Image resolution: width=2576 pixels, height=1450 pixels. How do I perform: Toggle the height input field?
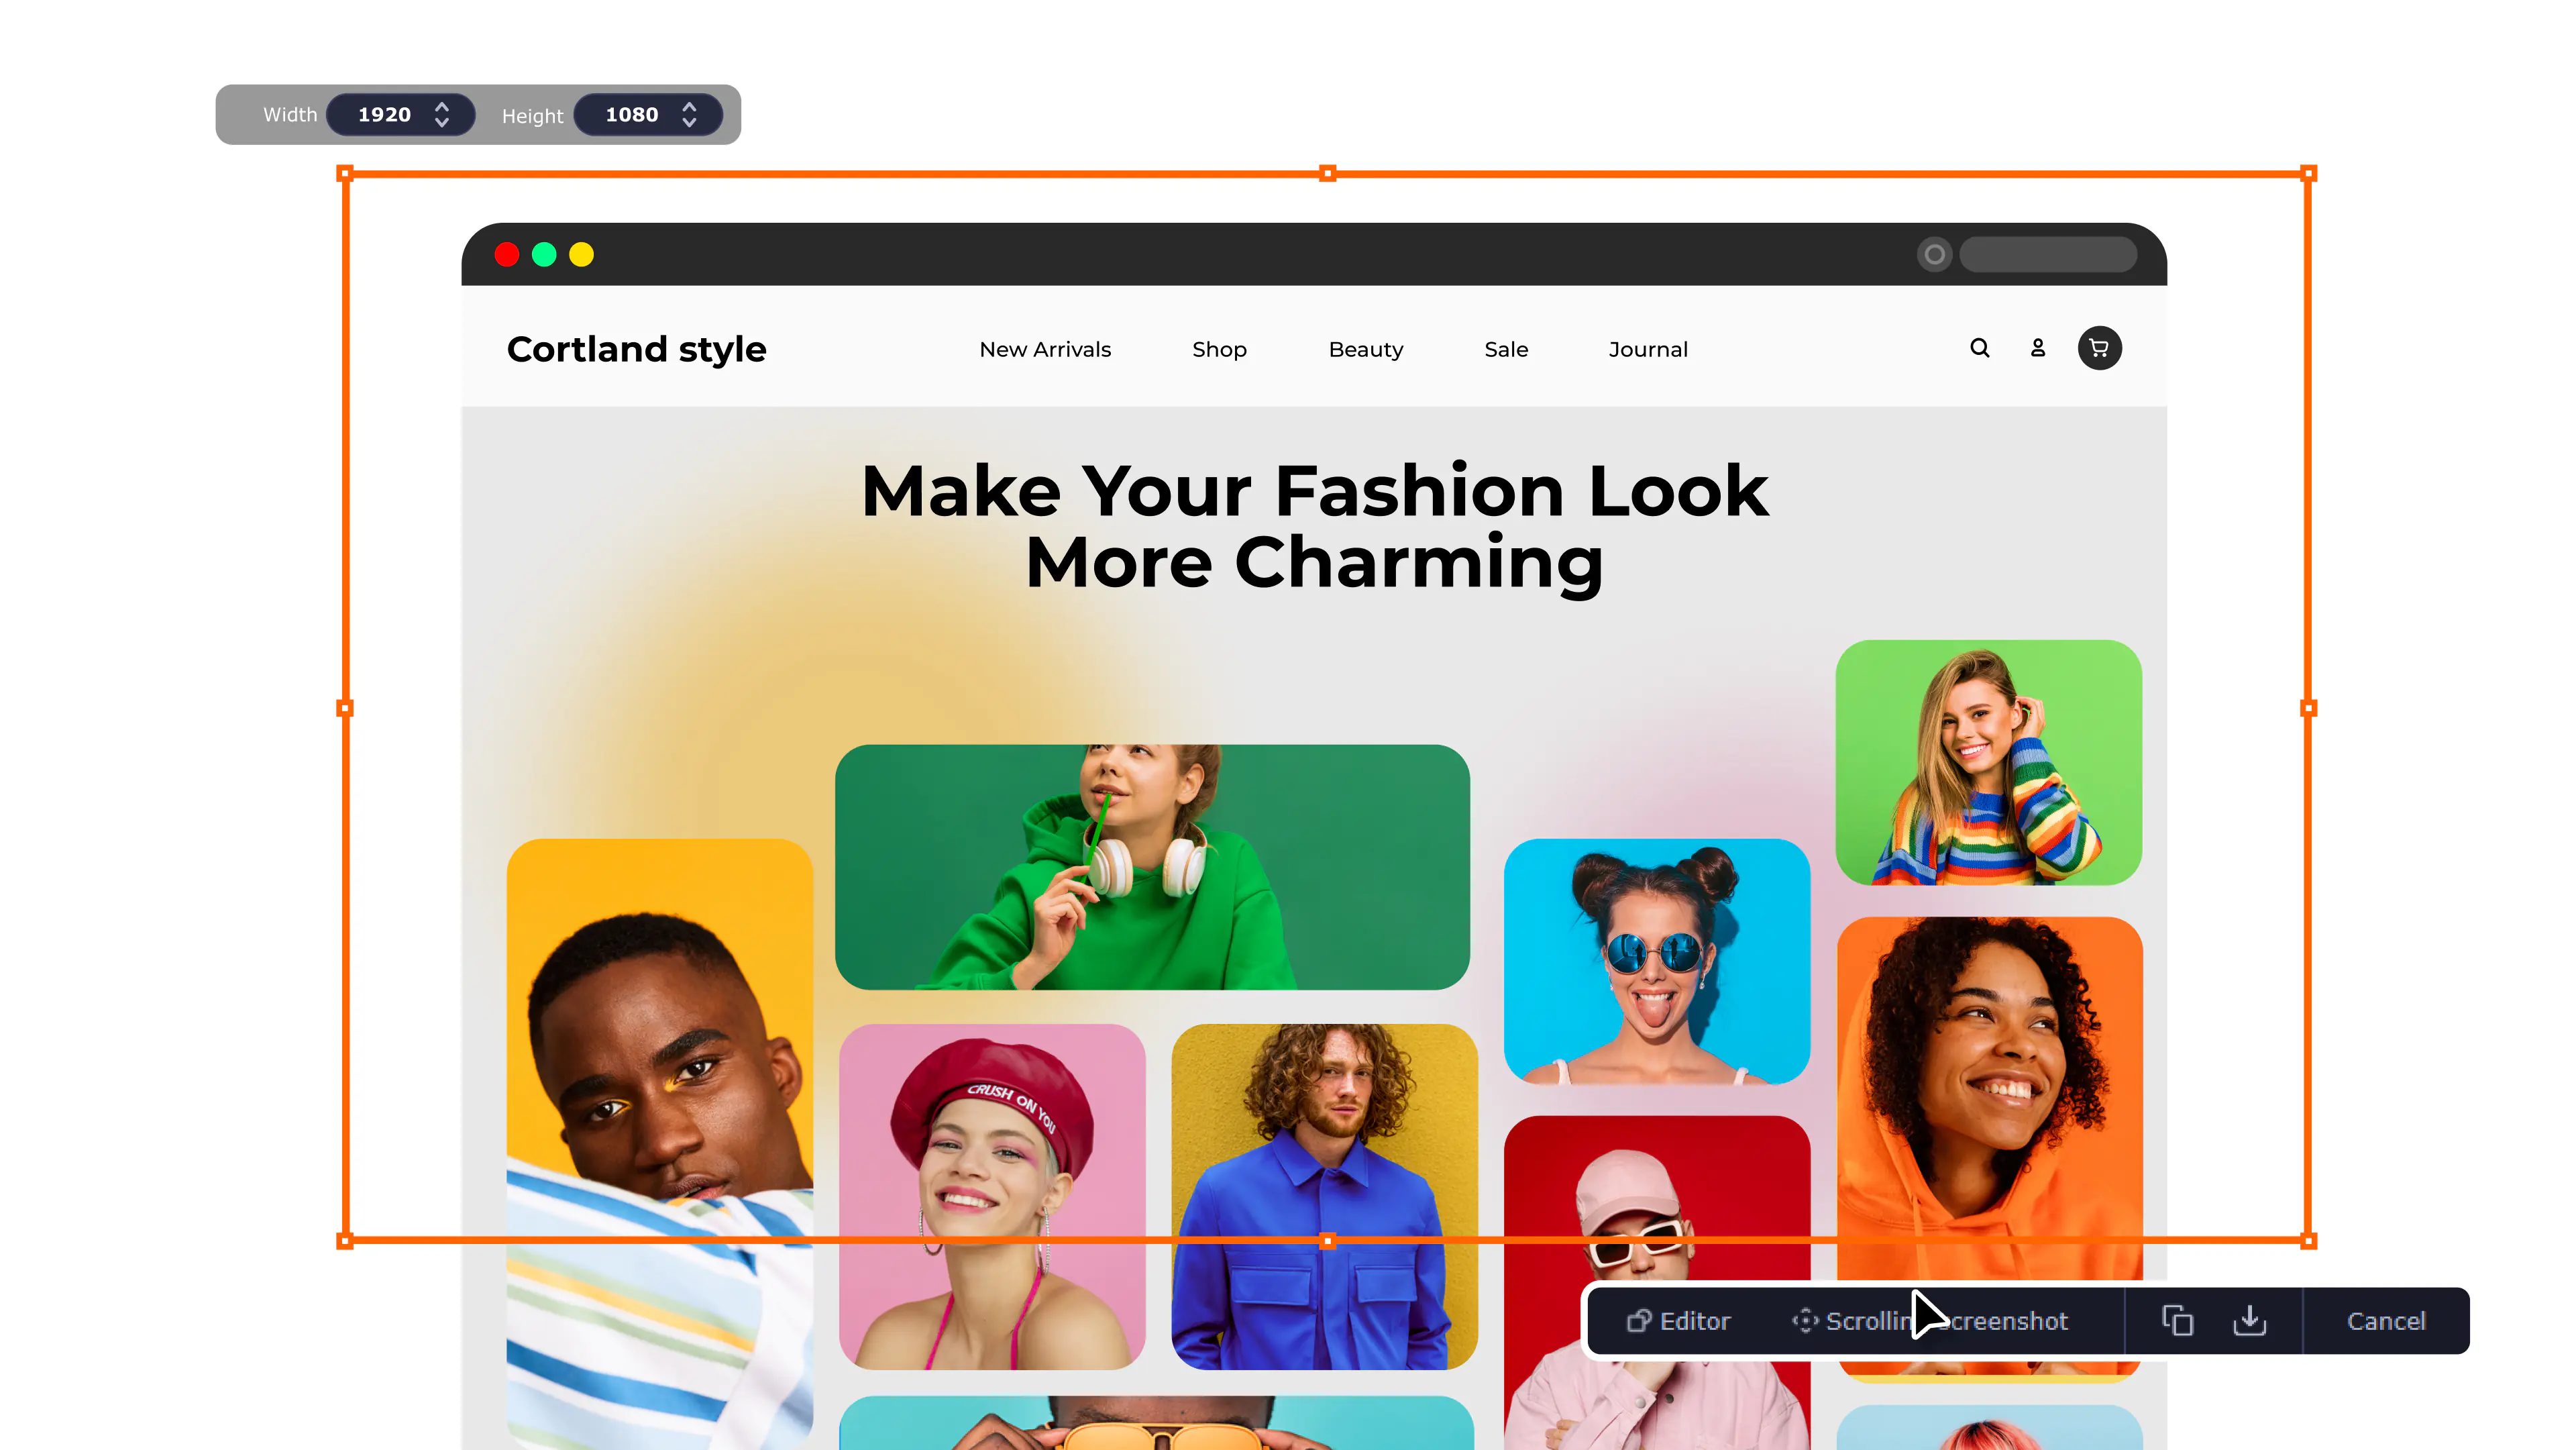point(692,113)
